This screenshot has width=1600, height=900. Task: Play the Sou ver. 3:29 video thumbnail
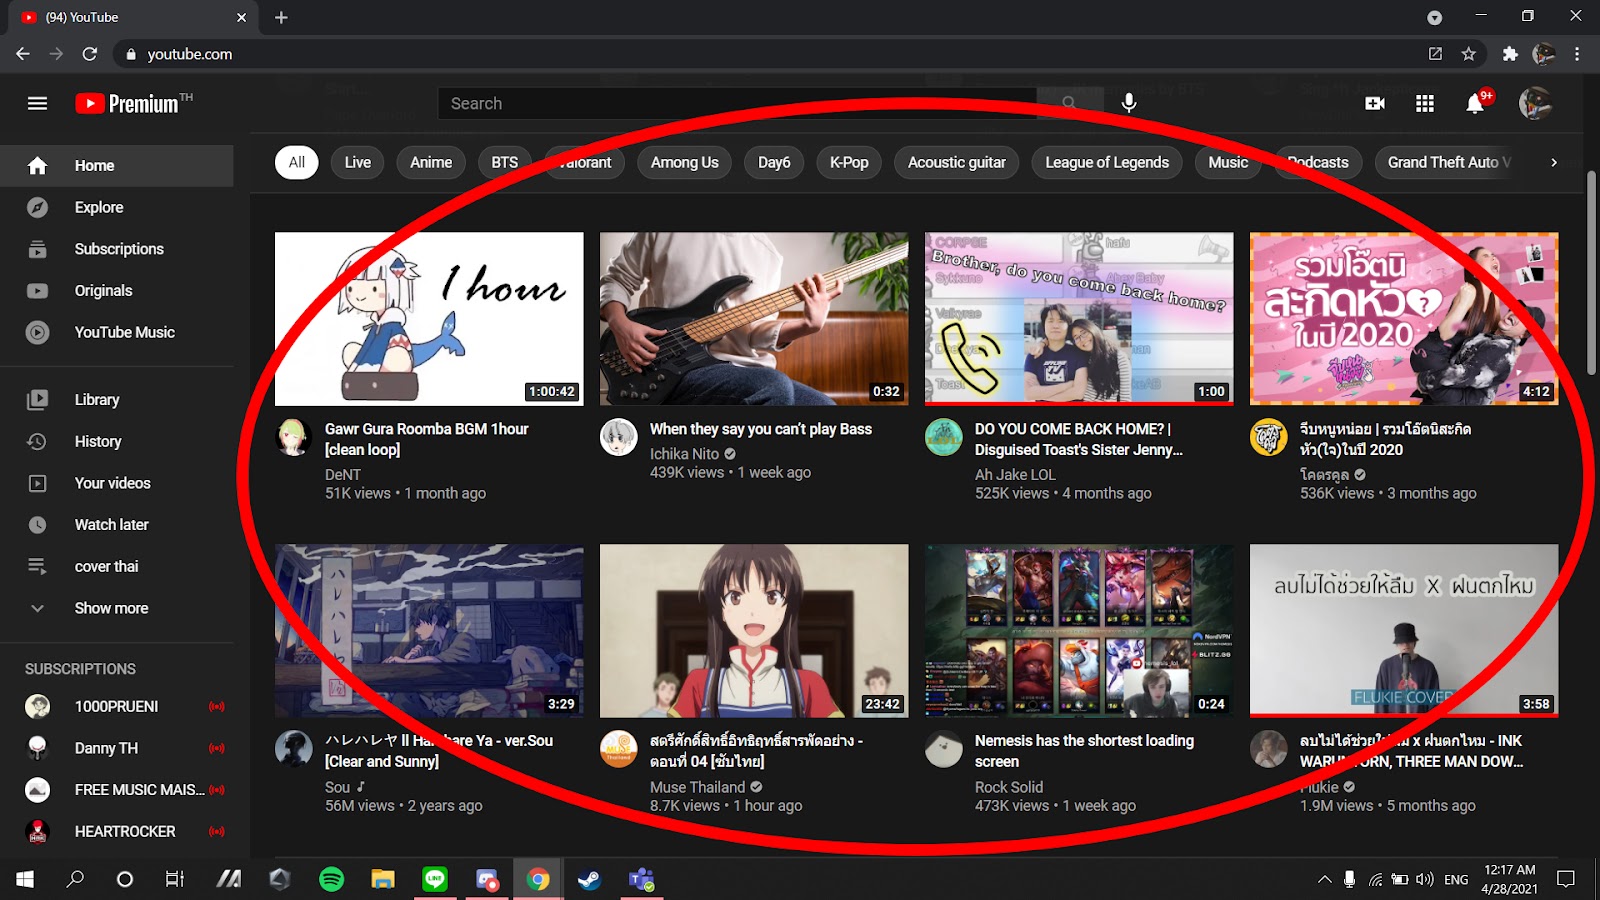[x=429, y=631]
